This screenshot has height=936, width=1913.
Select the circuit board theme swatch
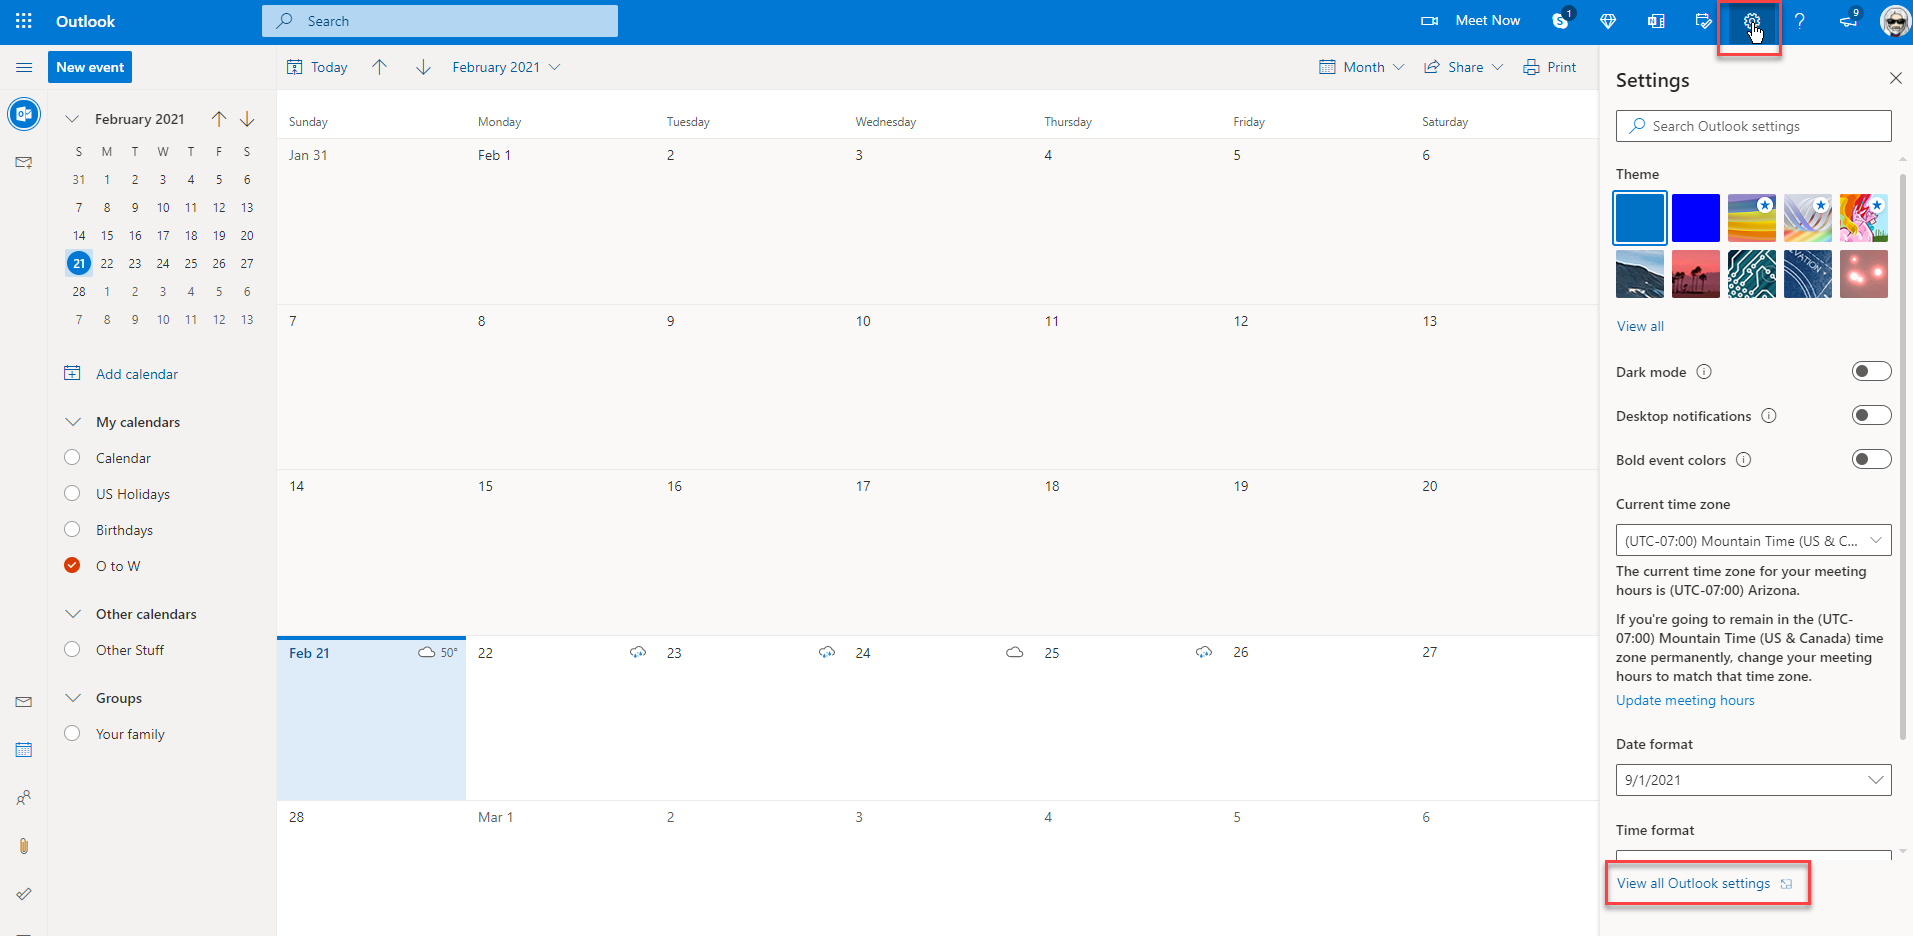pos(1752,274)
